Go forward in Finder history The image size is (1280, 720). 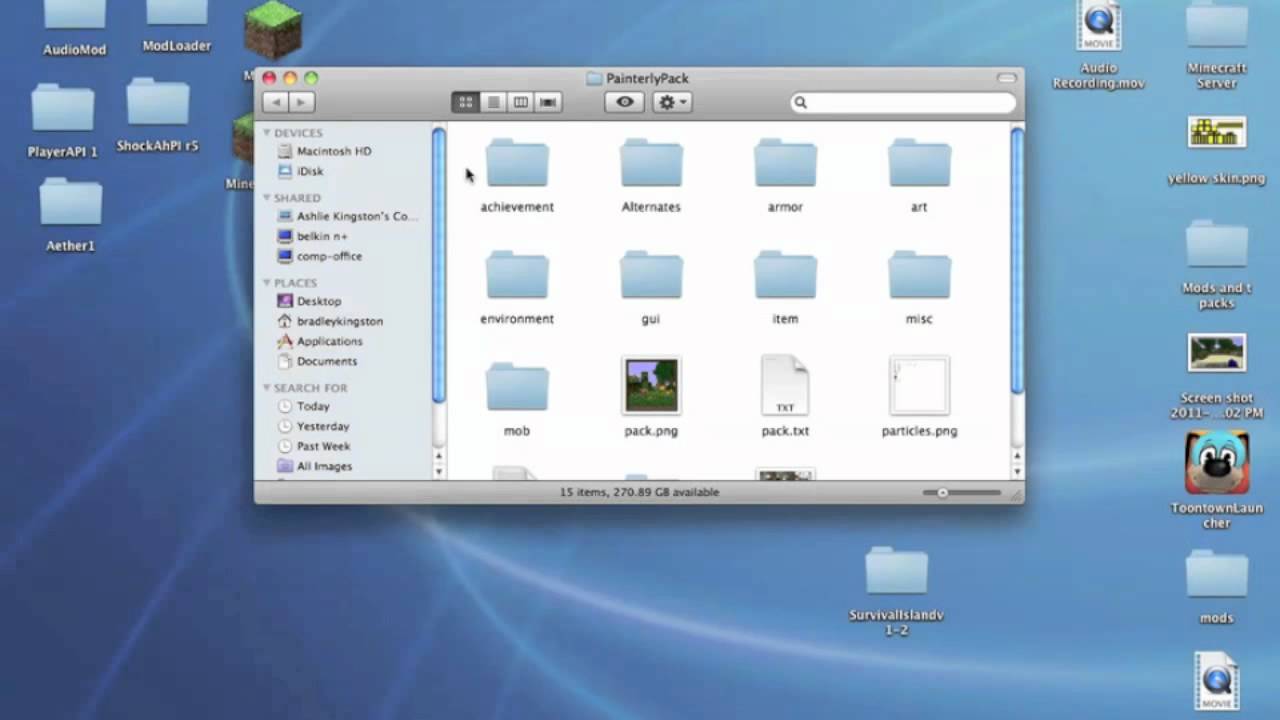pos(301,102)
